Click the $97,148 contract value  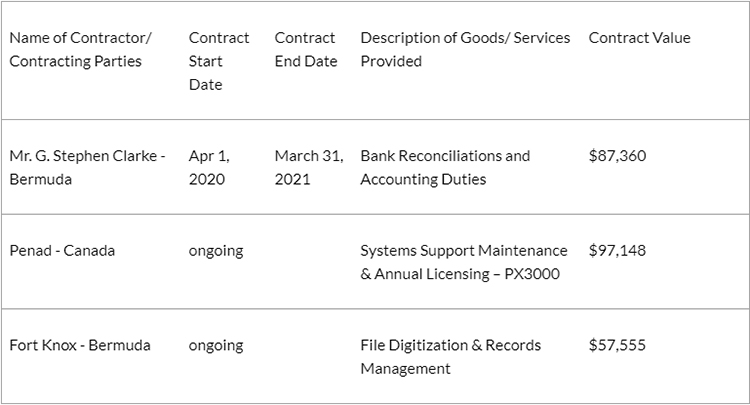tap(617, 250)
